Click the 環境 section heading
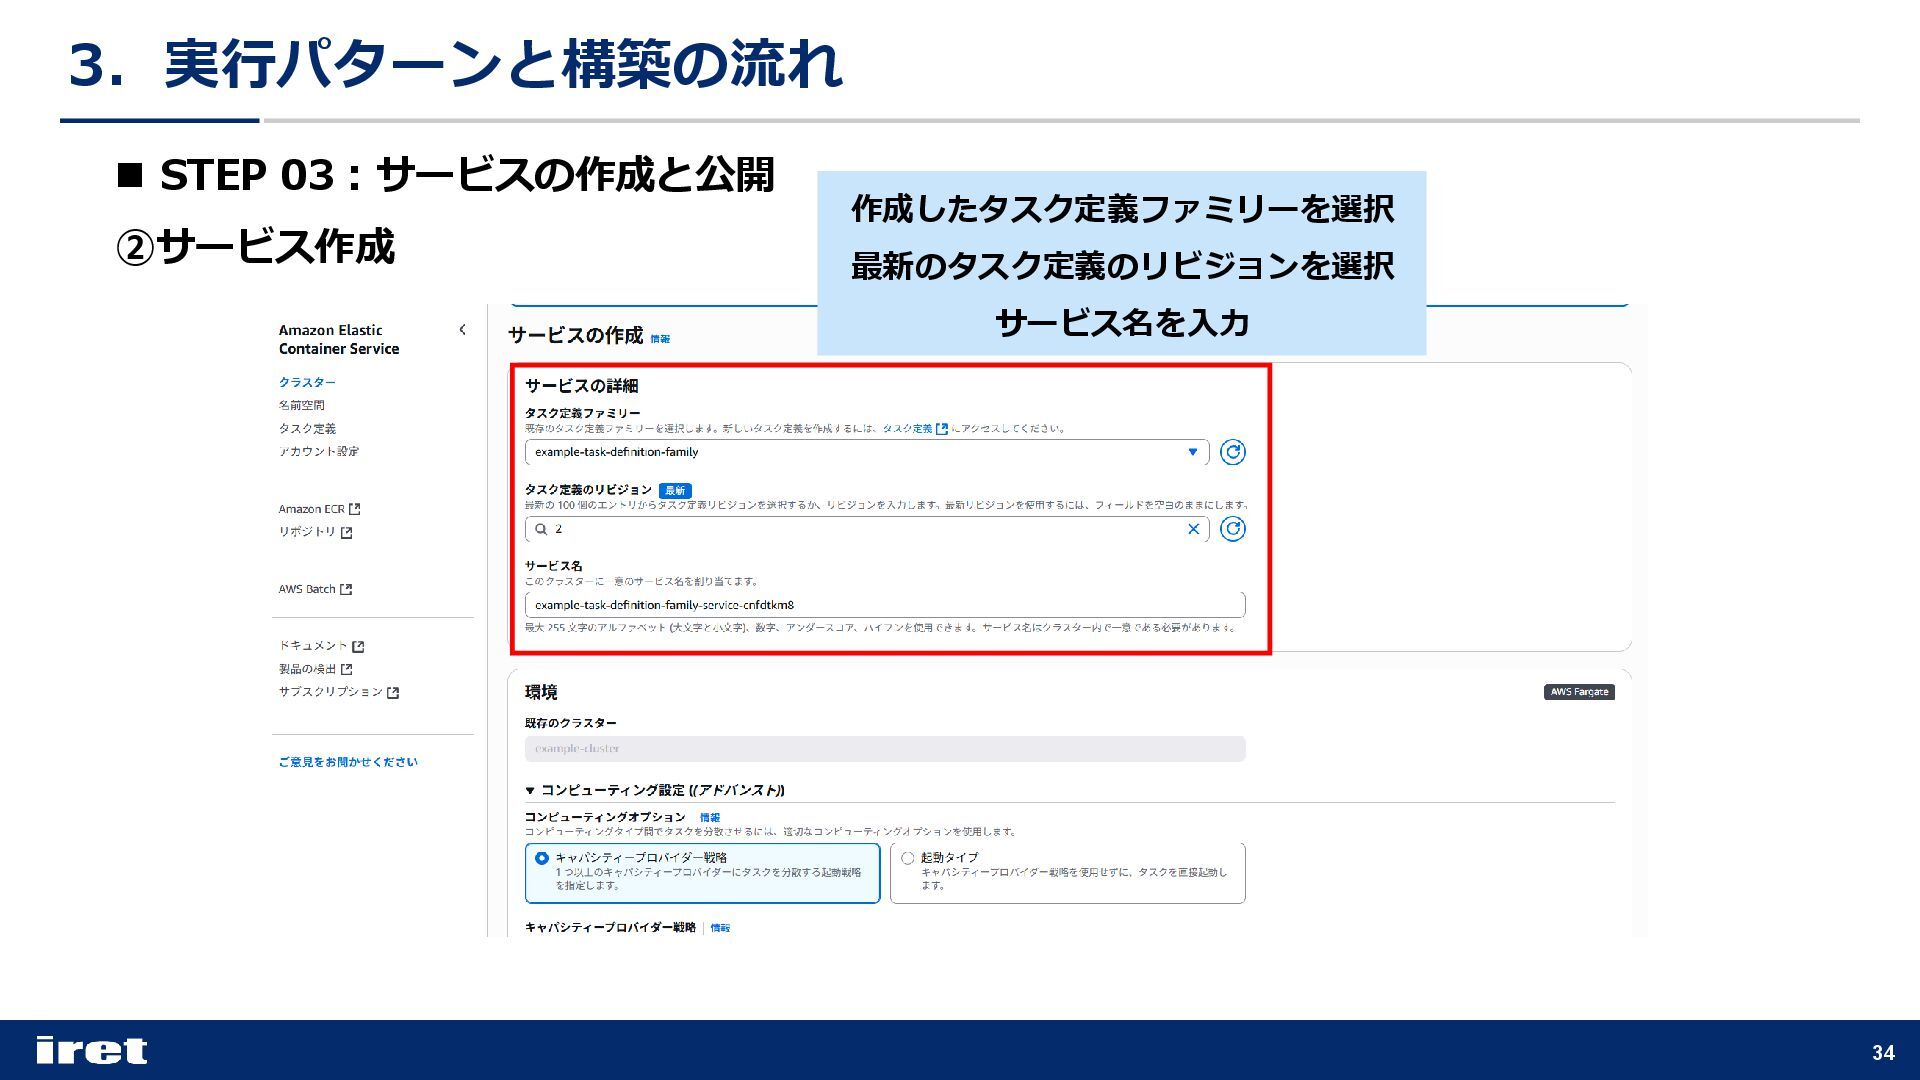Screen dimensions: 1920x1080 [x=541, y=692]
